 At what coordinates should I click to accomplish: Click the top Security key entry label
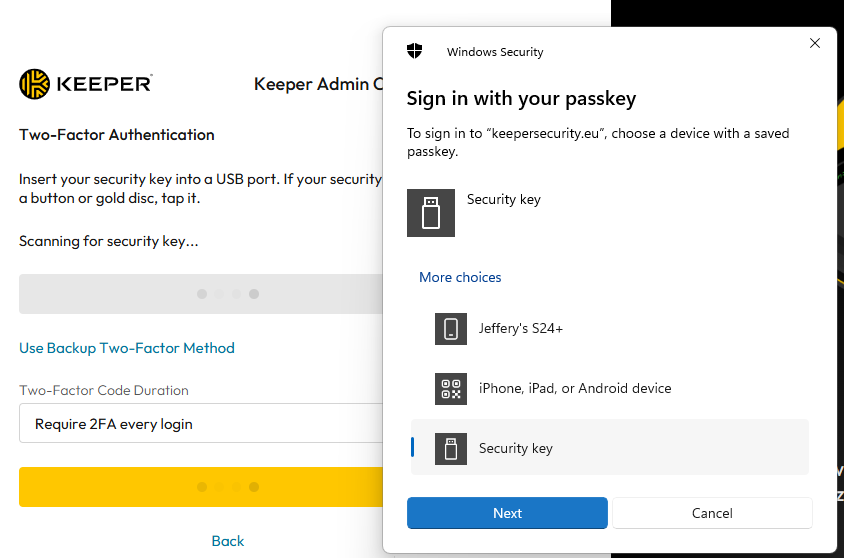[503, 199]
